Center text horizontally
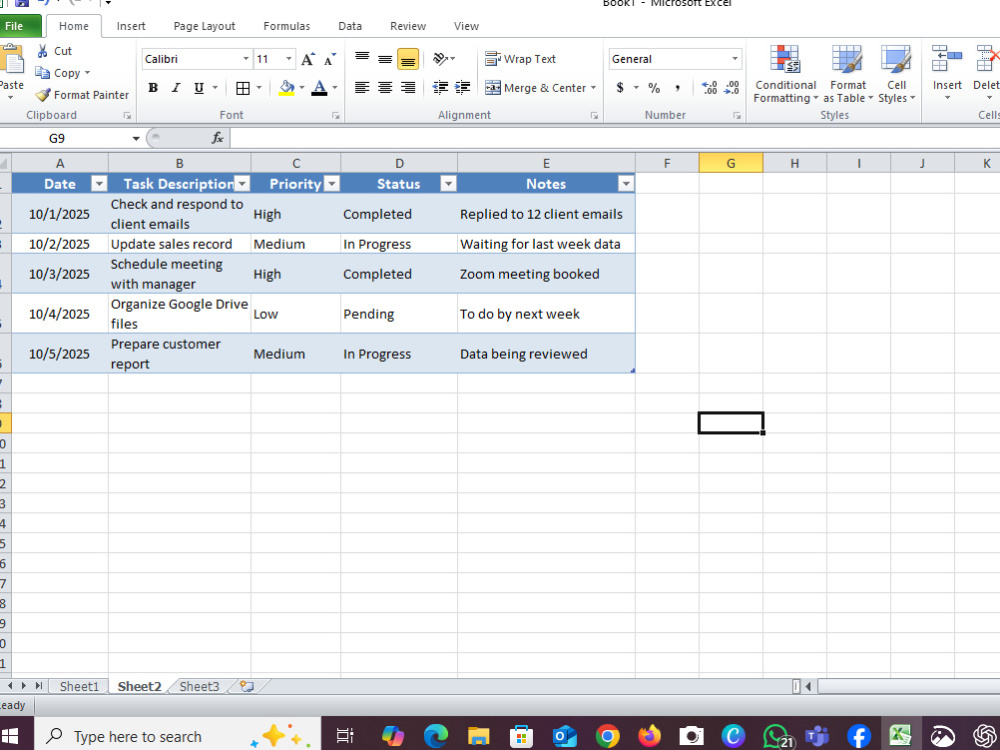 pos(385,88)
